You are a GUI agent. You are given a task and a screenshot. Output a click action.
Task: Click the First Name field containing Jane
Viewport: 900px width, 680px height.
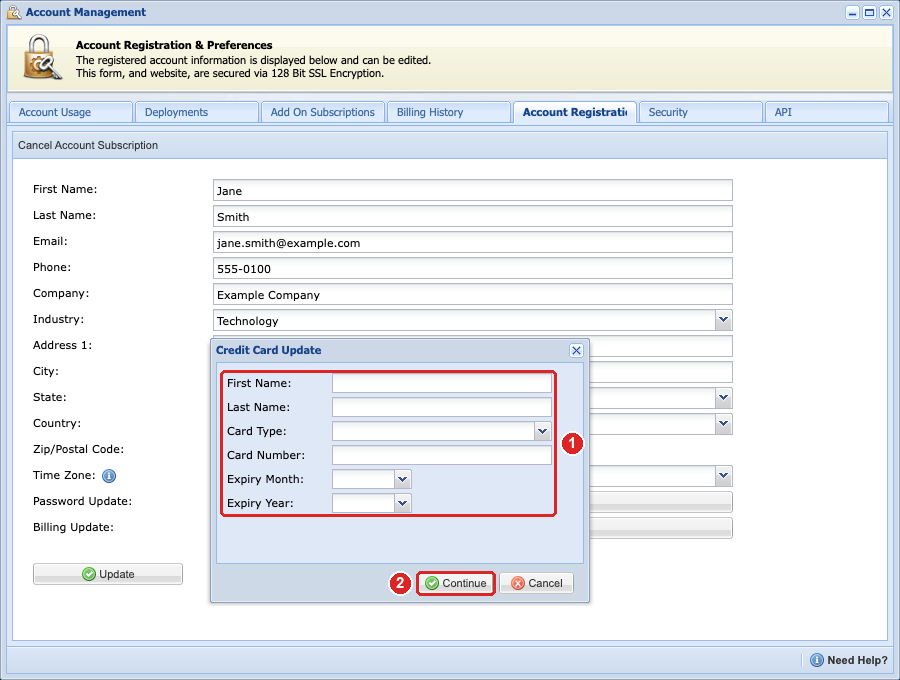click(x=472, y=191)
